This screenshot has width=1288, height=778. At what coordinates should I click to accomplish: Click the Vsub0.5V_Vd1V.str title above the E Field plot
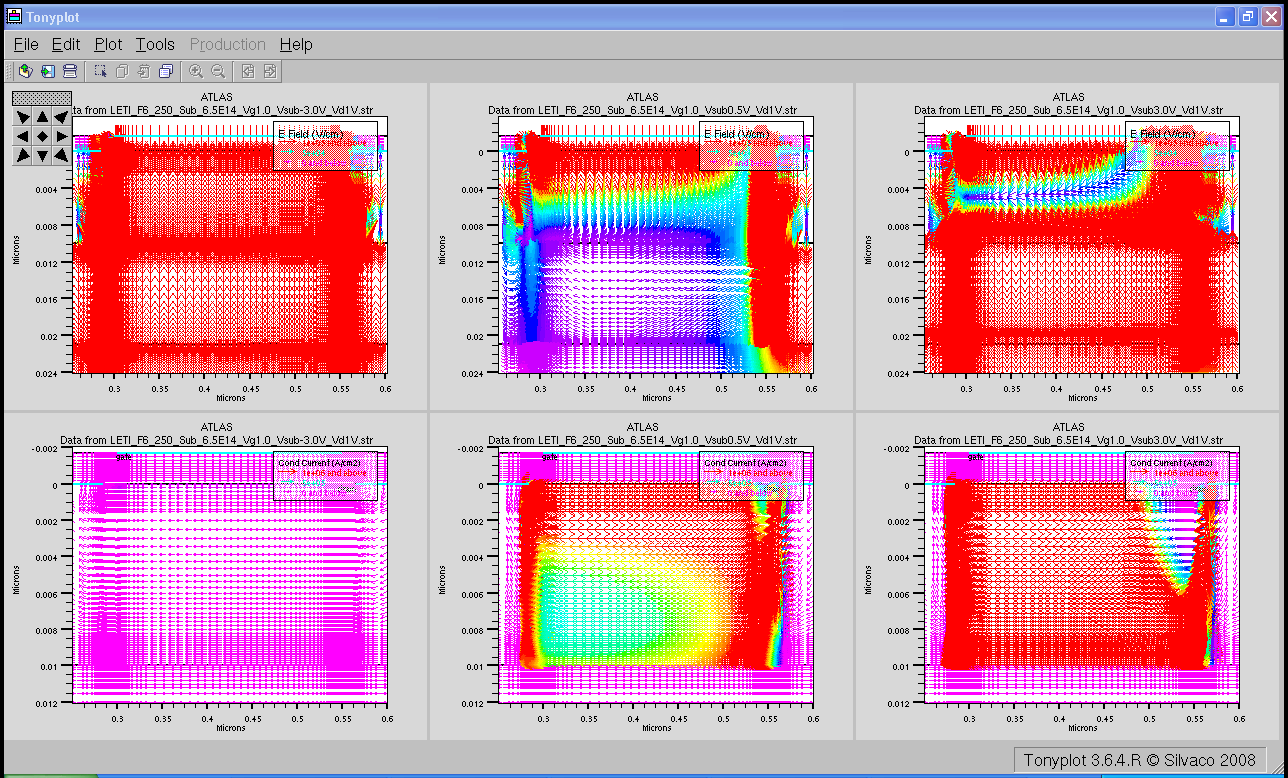[642, 109]
